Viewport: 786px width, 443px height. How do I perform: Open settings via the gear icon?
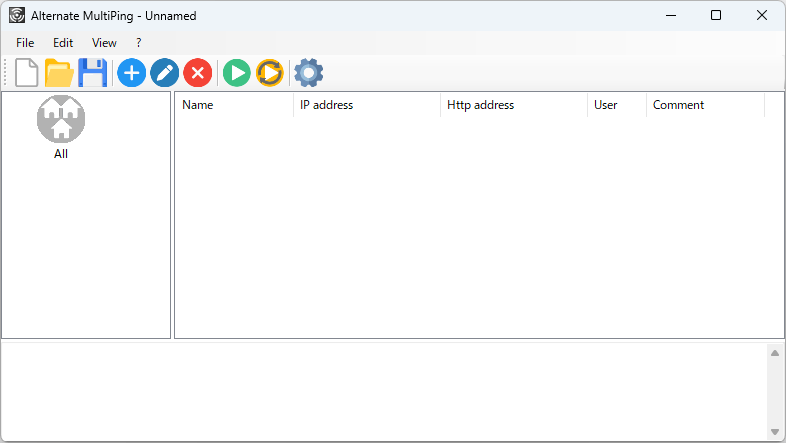click(308, 73)
